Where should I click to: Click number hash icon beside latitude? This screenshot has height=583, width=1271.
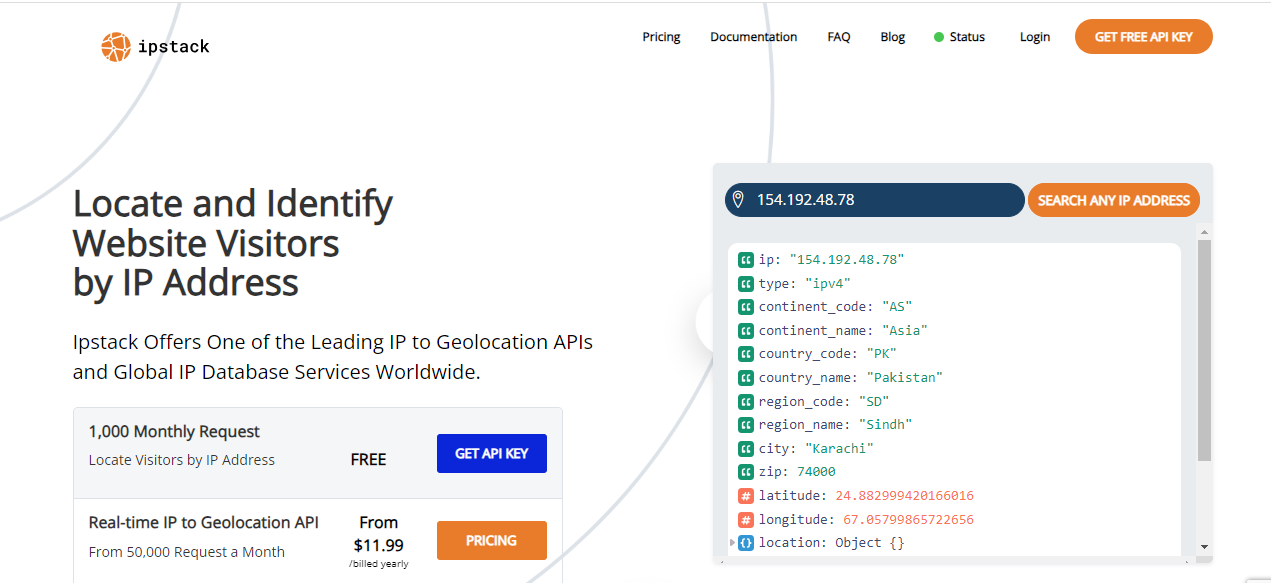[745, 495]
